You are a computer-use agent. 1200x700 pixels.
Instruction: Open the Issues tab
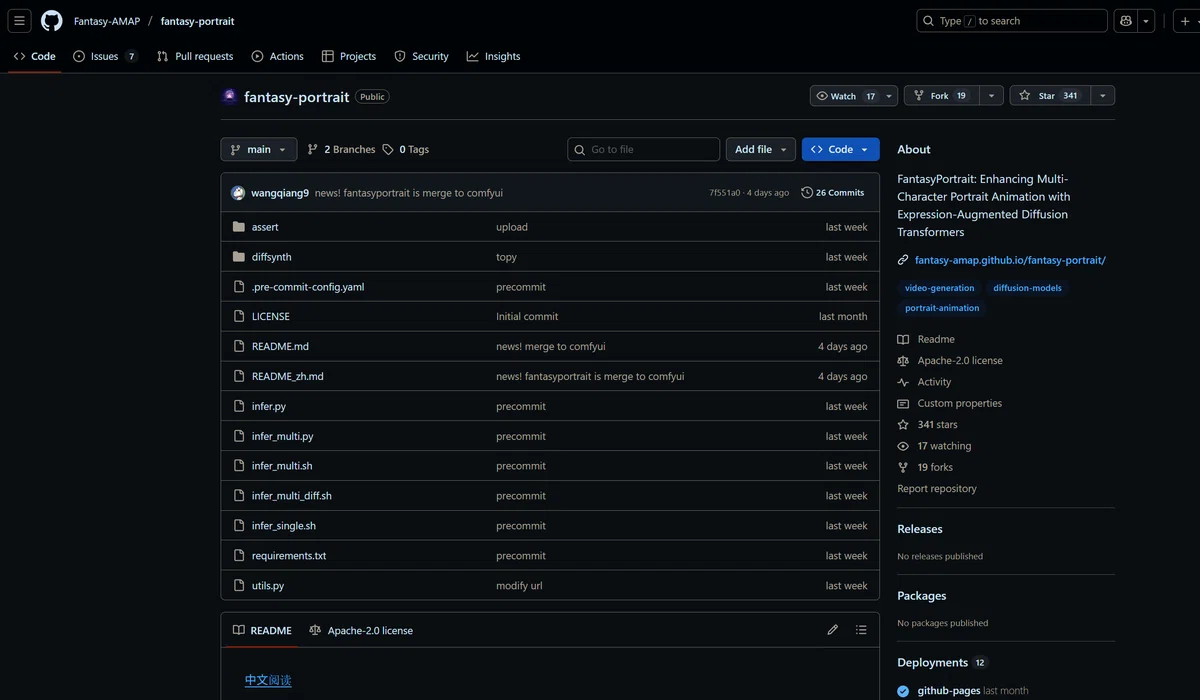point(105,56)
